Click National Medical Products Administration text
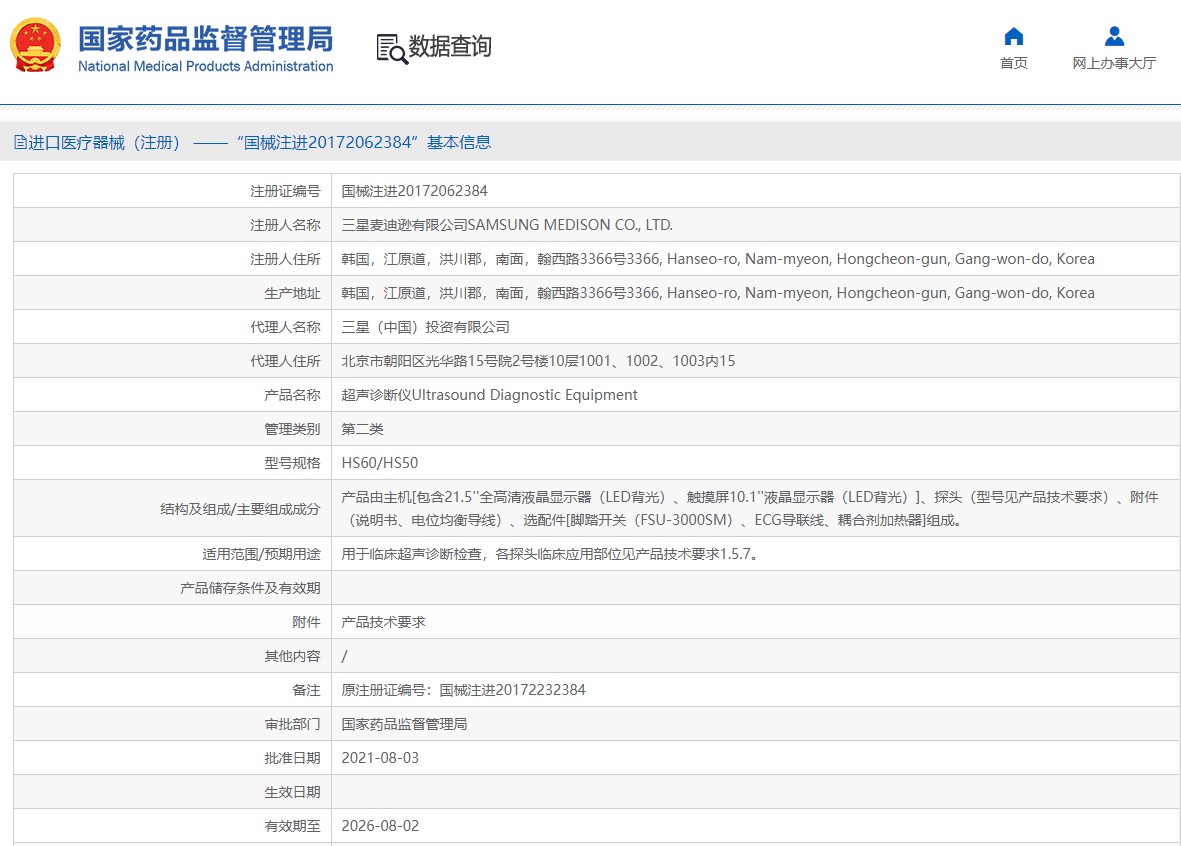The height and width of the screenshot is (846, 1181). 206,66
